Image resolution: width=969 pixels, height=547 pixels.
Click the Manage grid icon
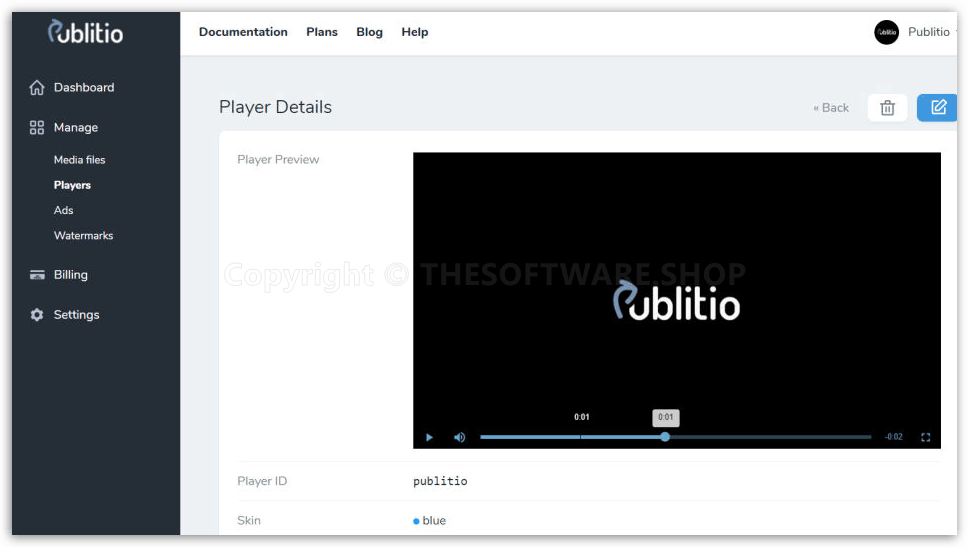pyautogui.click(x=37, y=127)
